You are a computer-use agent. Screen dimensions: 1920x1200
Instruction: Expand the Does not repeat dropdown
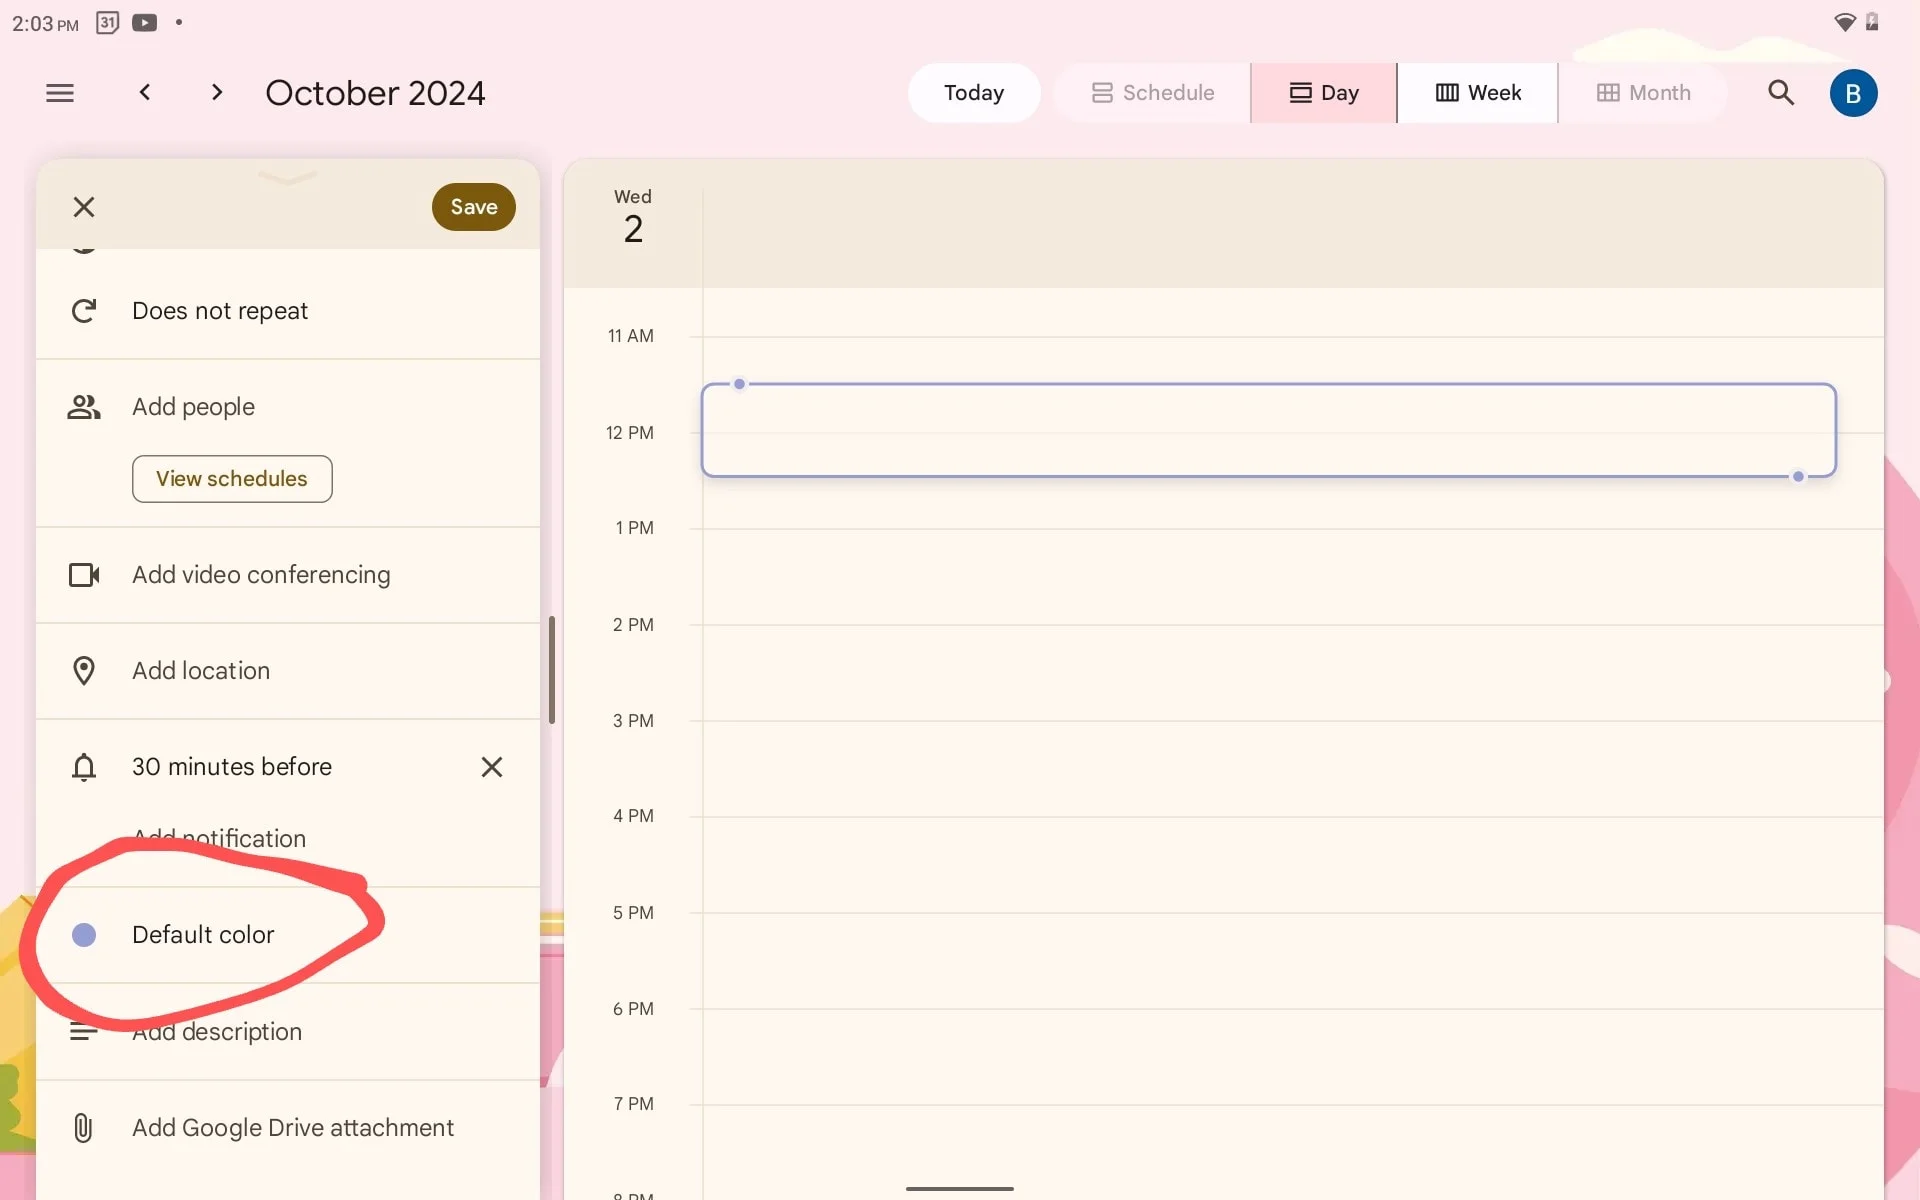(220, 310)
